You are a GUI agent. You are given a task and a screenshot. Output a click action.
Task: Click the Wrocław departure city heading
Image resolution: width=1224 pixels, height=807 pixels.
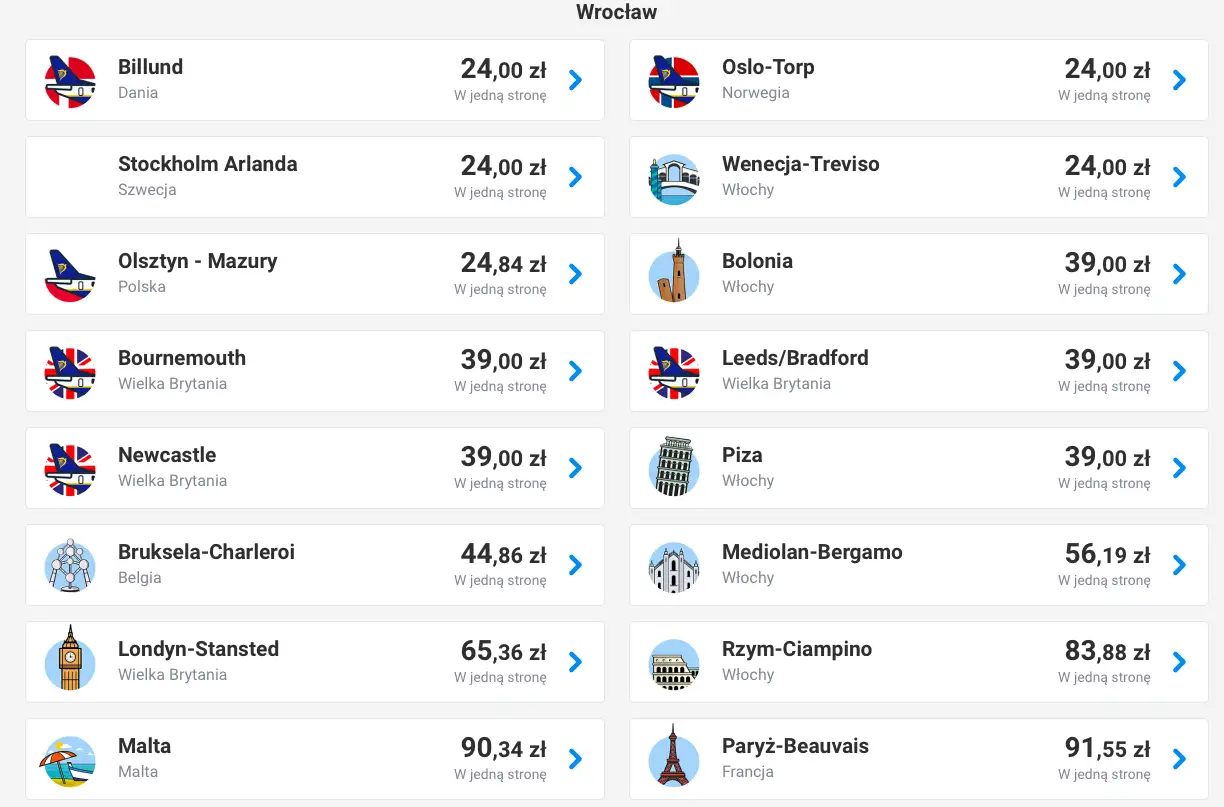tap(616, 12)
